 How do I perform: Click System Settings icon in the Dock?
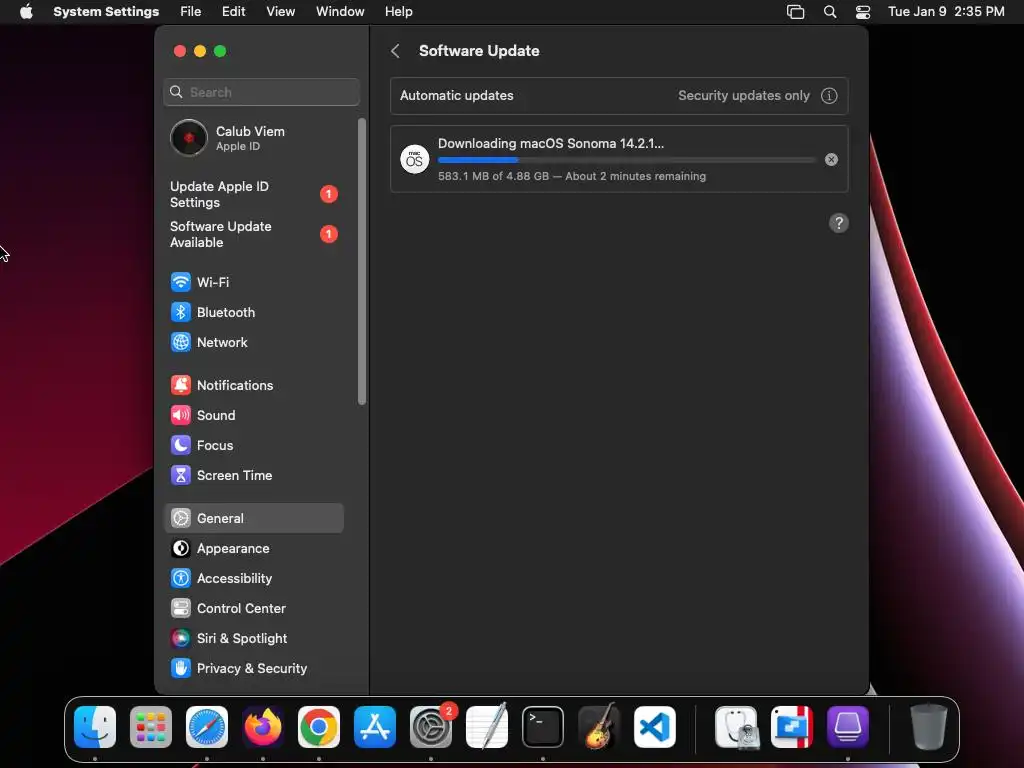coord(431,727)
